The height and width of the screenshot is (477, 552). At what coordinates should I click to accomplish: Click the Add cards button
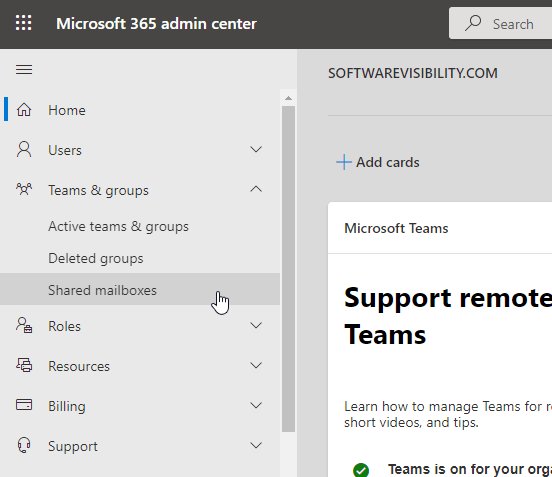[x=377, y=162]
